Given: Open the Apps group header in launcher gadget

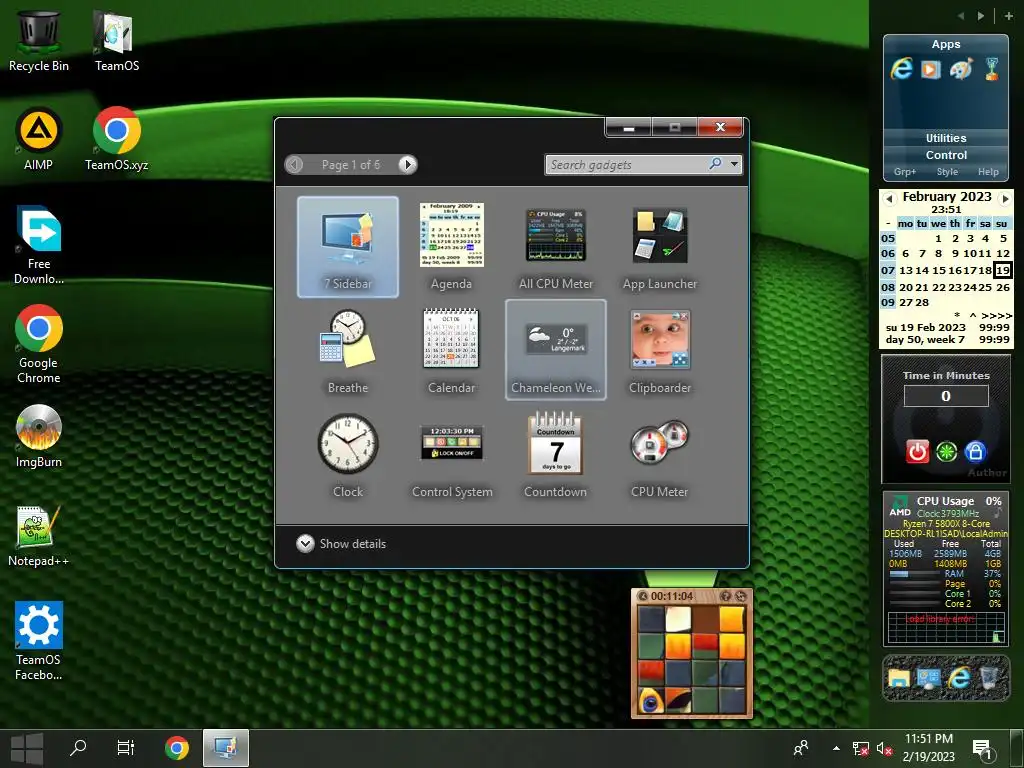Looking at the screenshot, I should 946,44.
